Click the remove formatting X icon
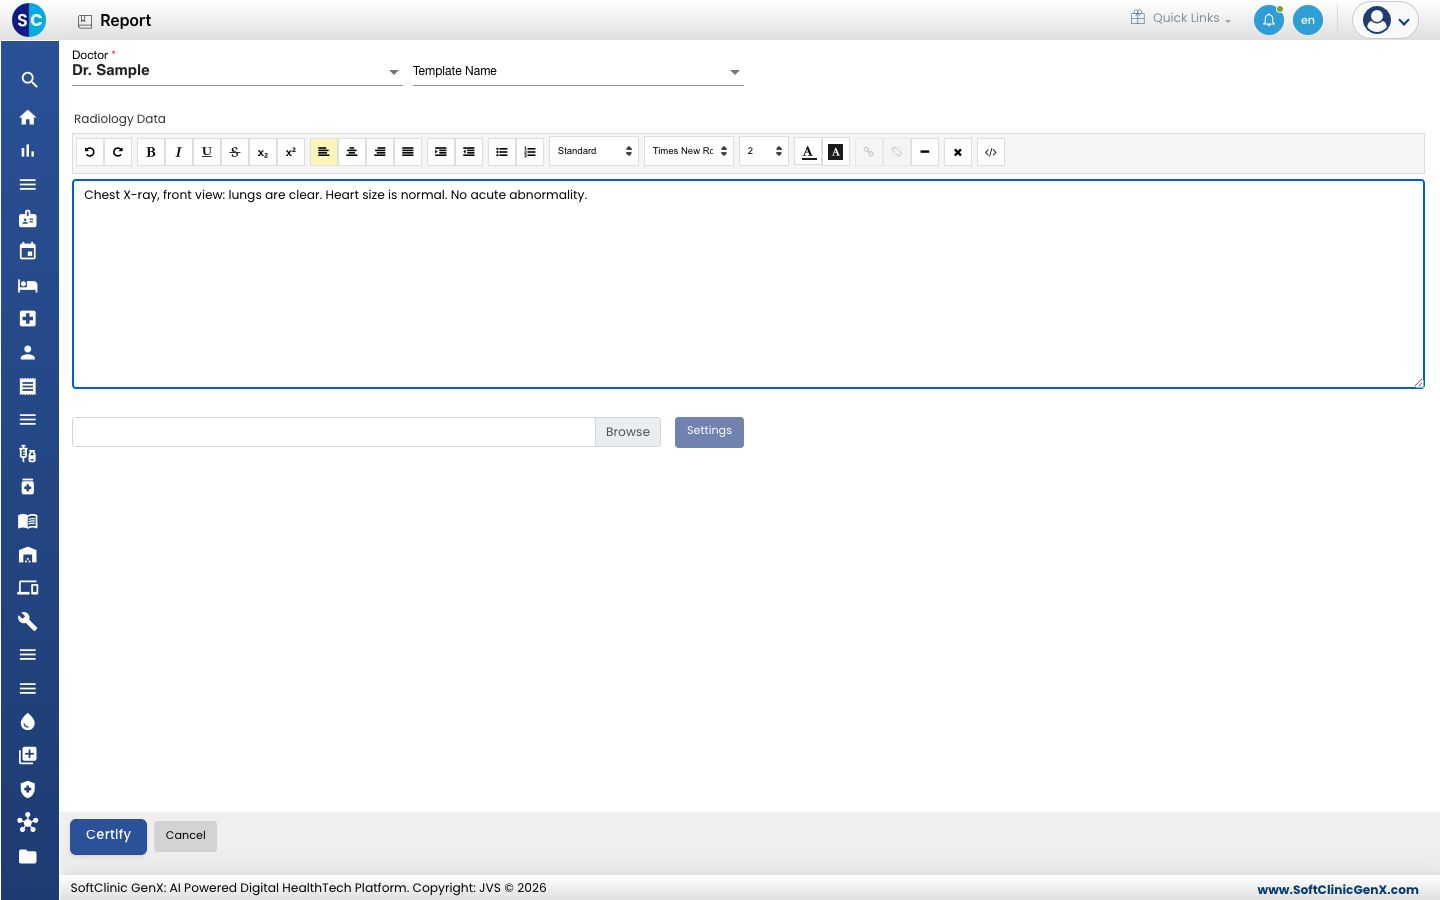 pos(958,152)
